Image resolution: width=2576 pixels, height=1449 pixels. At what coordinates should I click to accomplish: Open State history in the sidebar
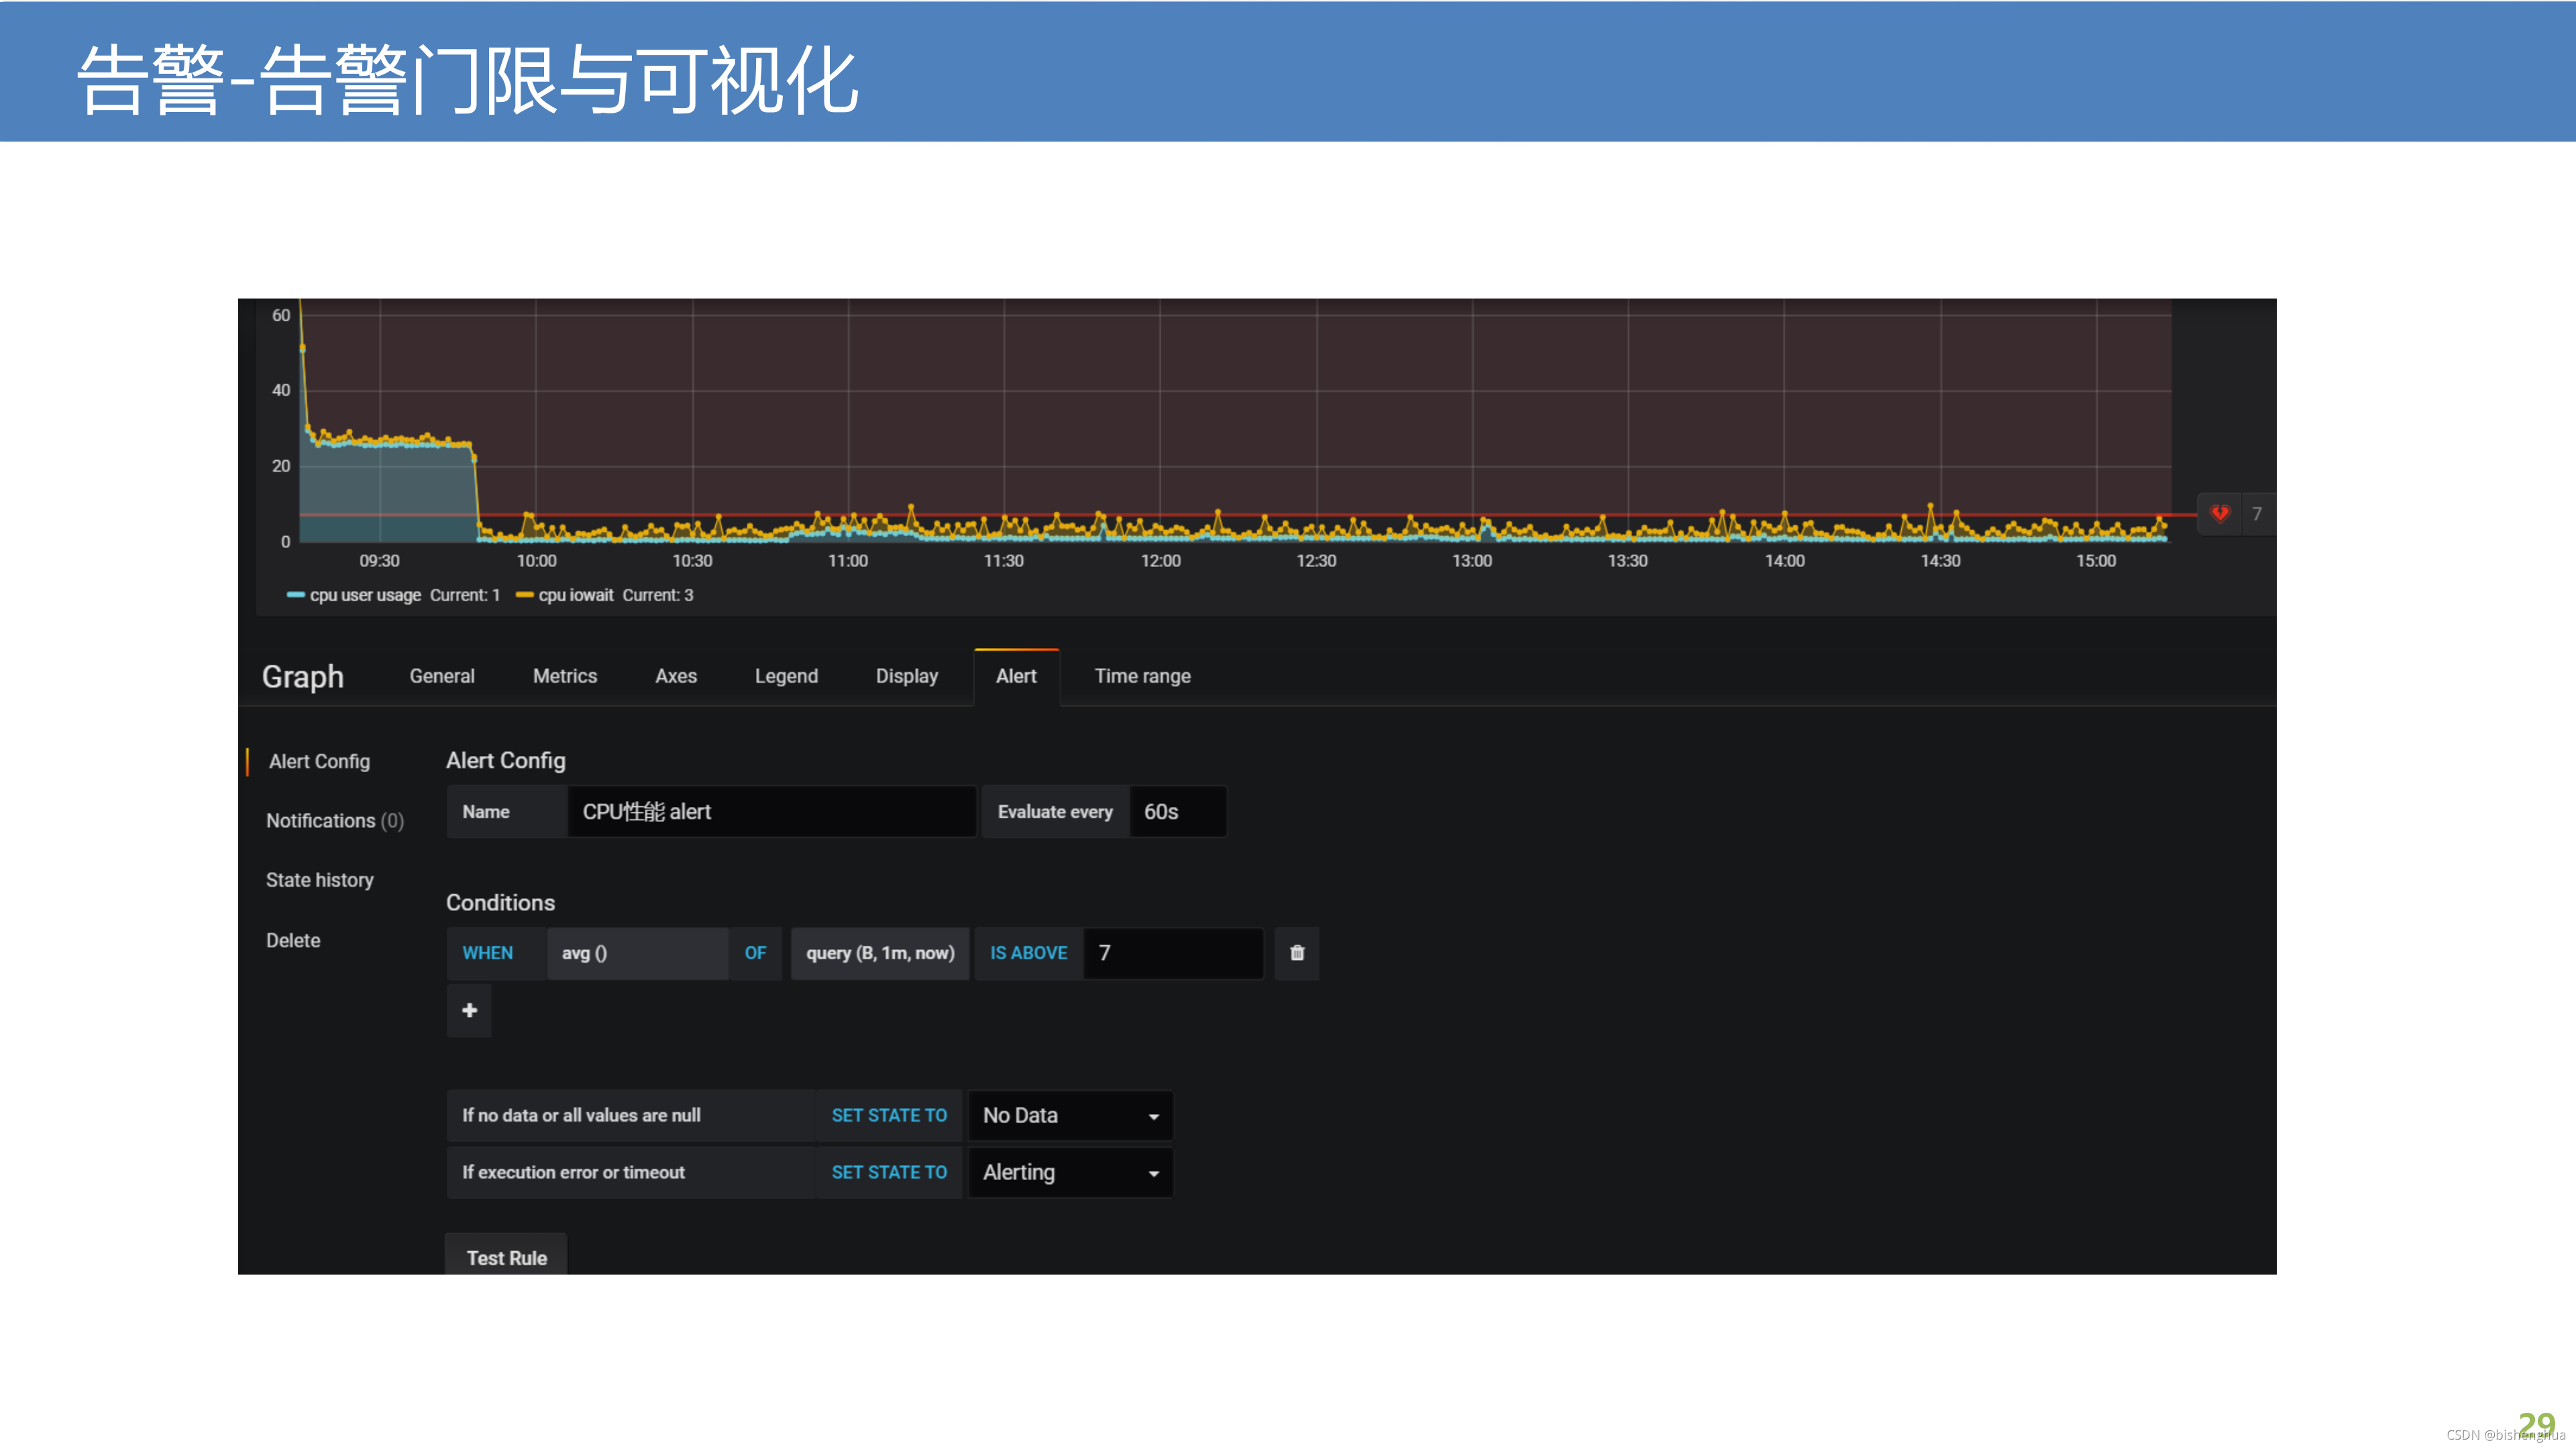(x=319, y=880)
